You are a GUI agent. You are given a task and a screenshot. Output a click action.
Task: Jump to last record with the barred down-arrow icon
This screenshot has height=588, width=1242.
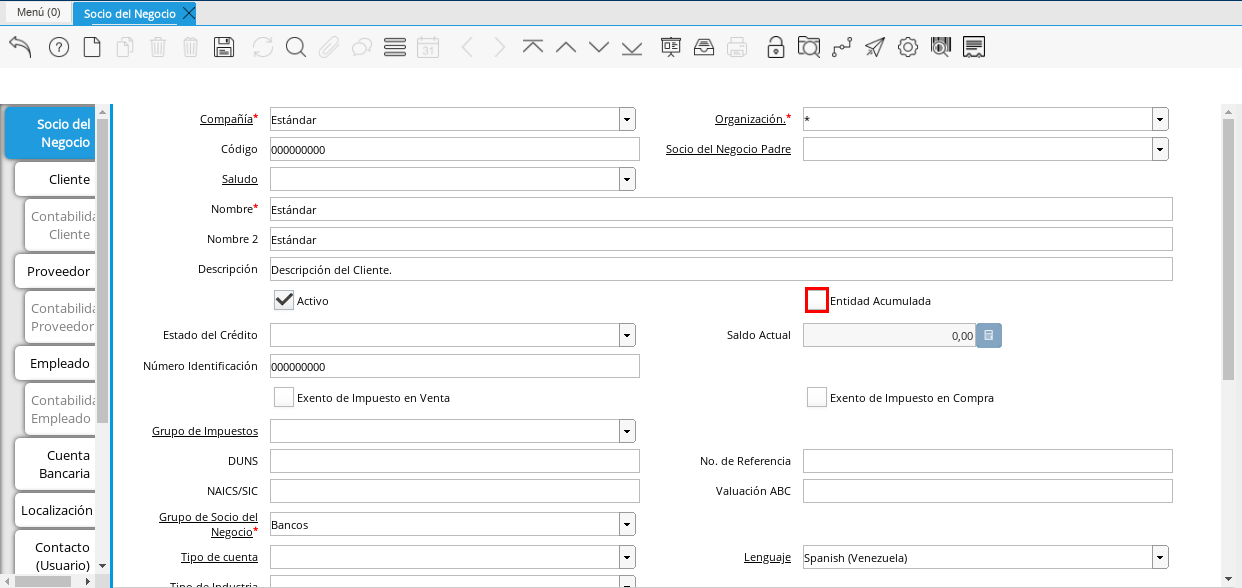pyautogui.click(x=632, y=47)
